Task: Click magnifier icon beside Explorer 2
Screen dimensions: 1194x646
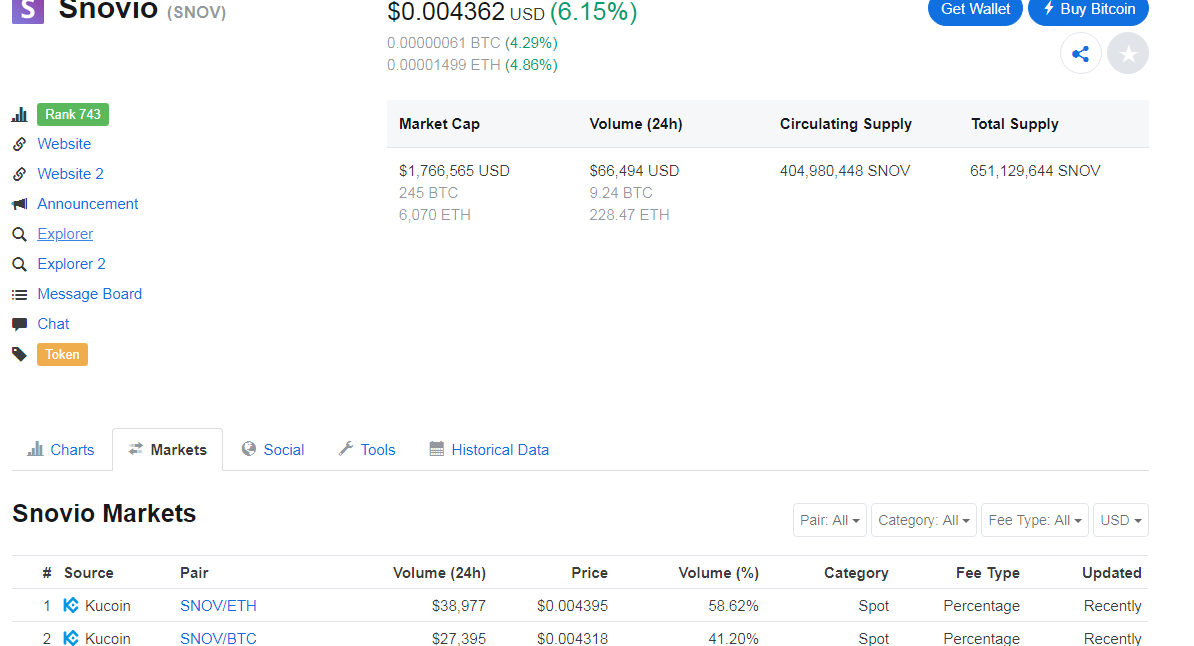Action: pyautogui.click(x=20, y=264)
